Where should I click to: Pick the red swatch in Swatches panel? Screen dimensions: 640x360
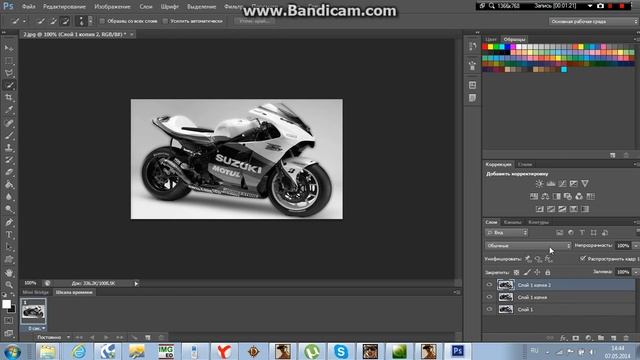pos(485,47)
